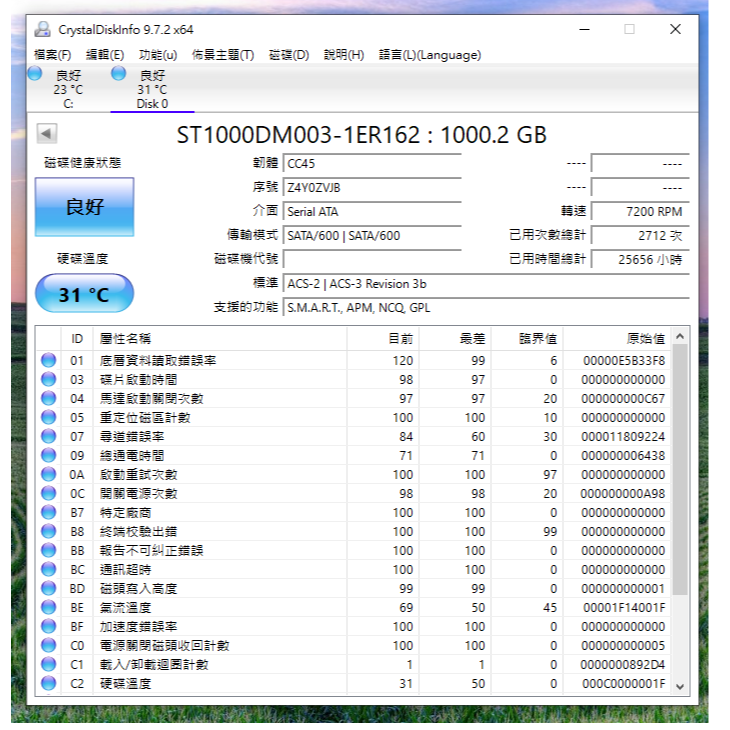Click the status orb of attribute 0A

click(48, 475)
